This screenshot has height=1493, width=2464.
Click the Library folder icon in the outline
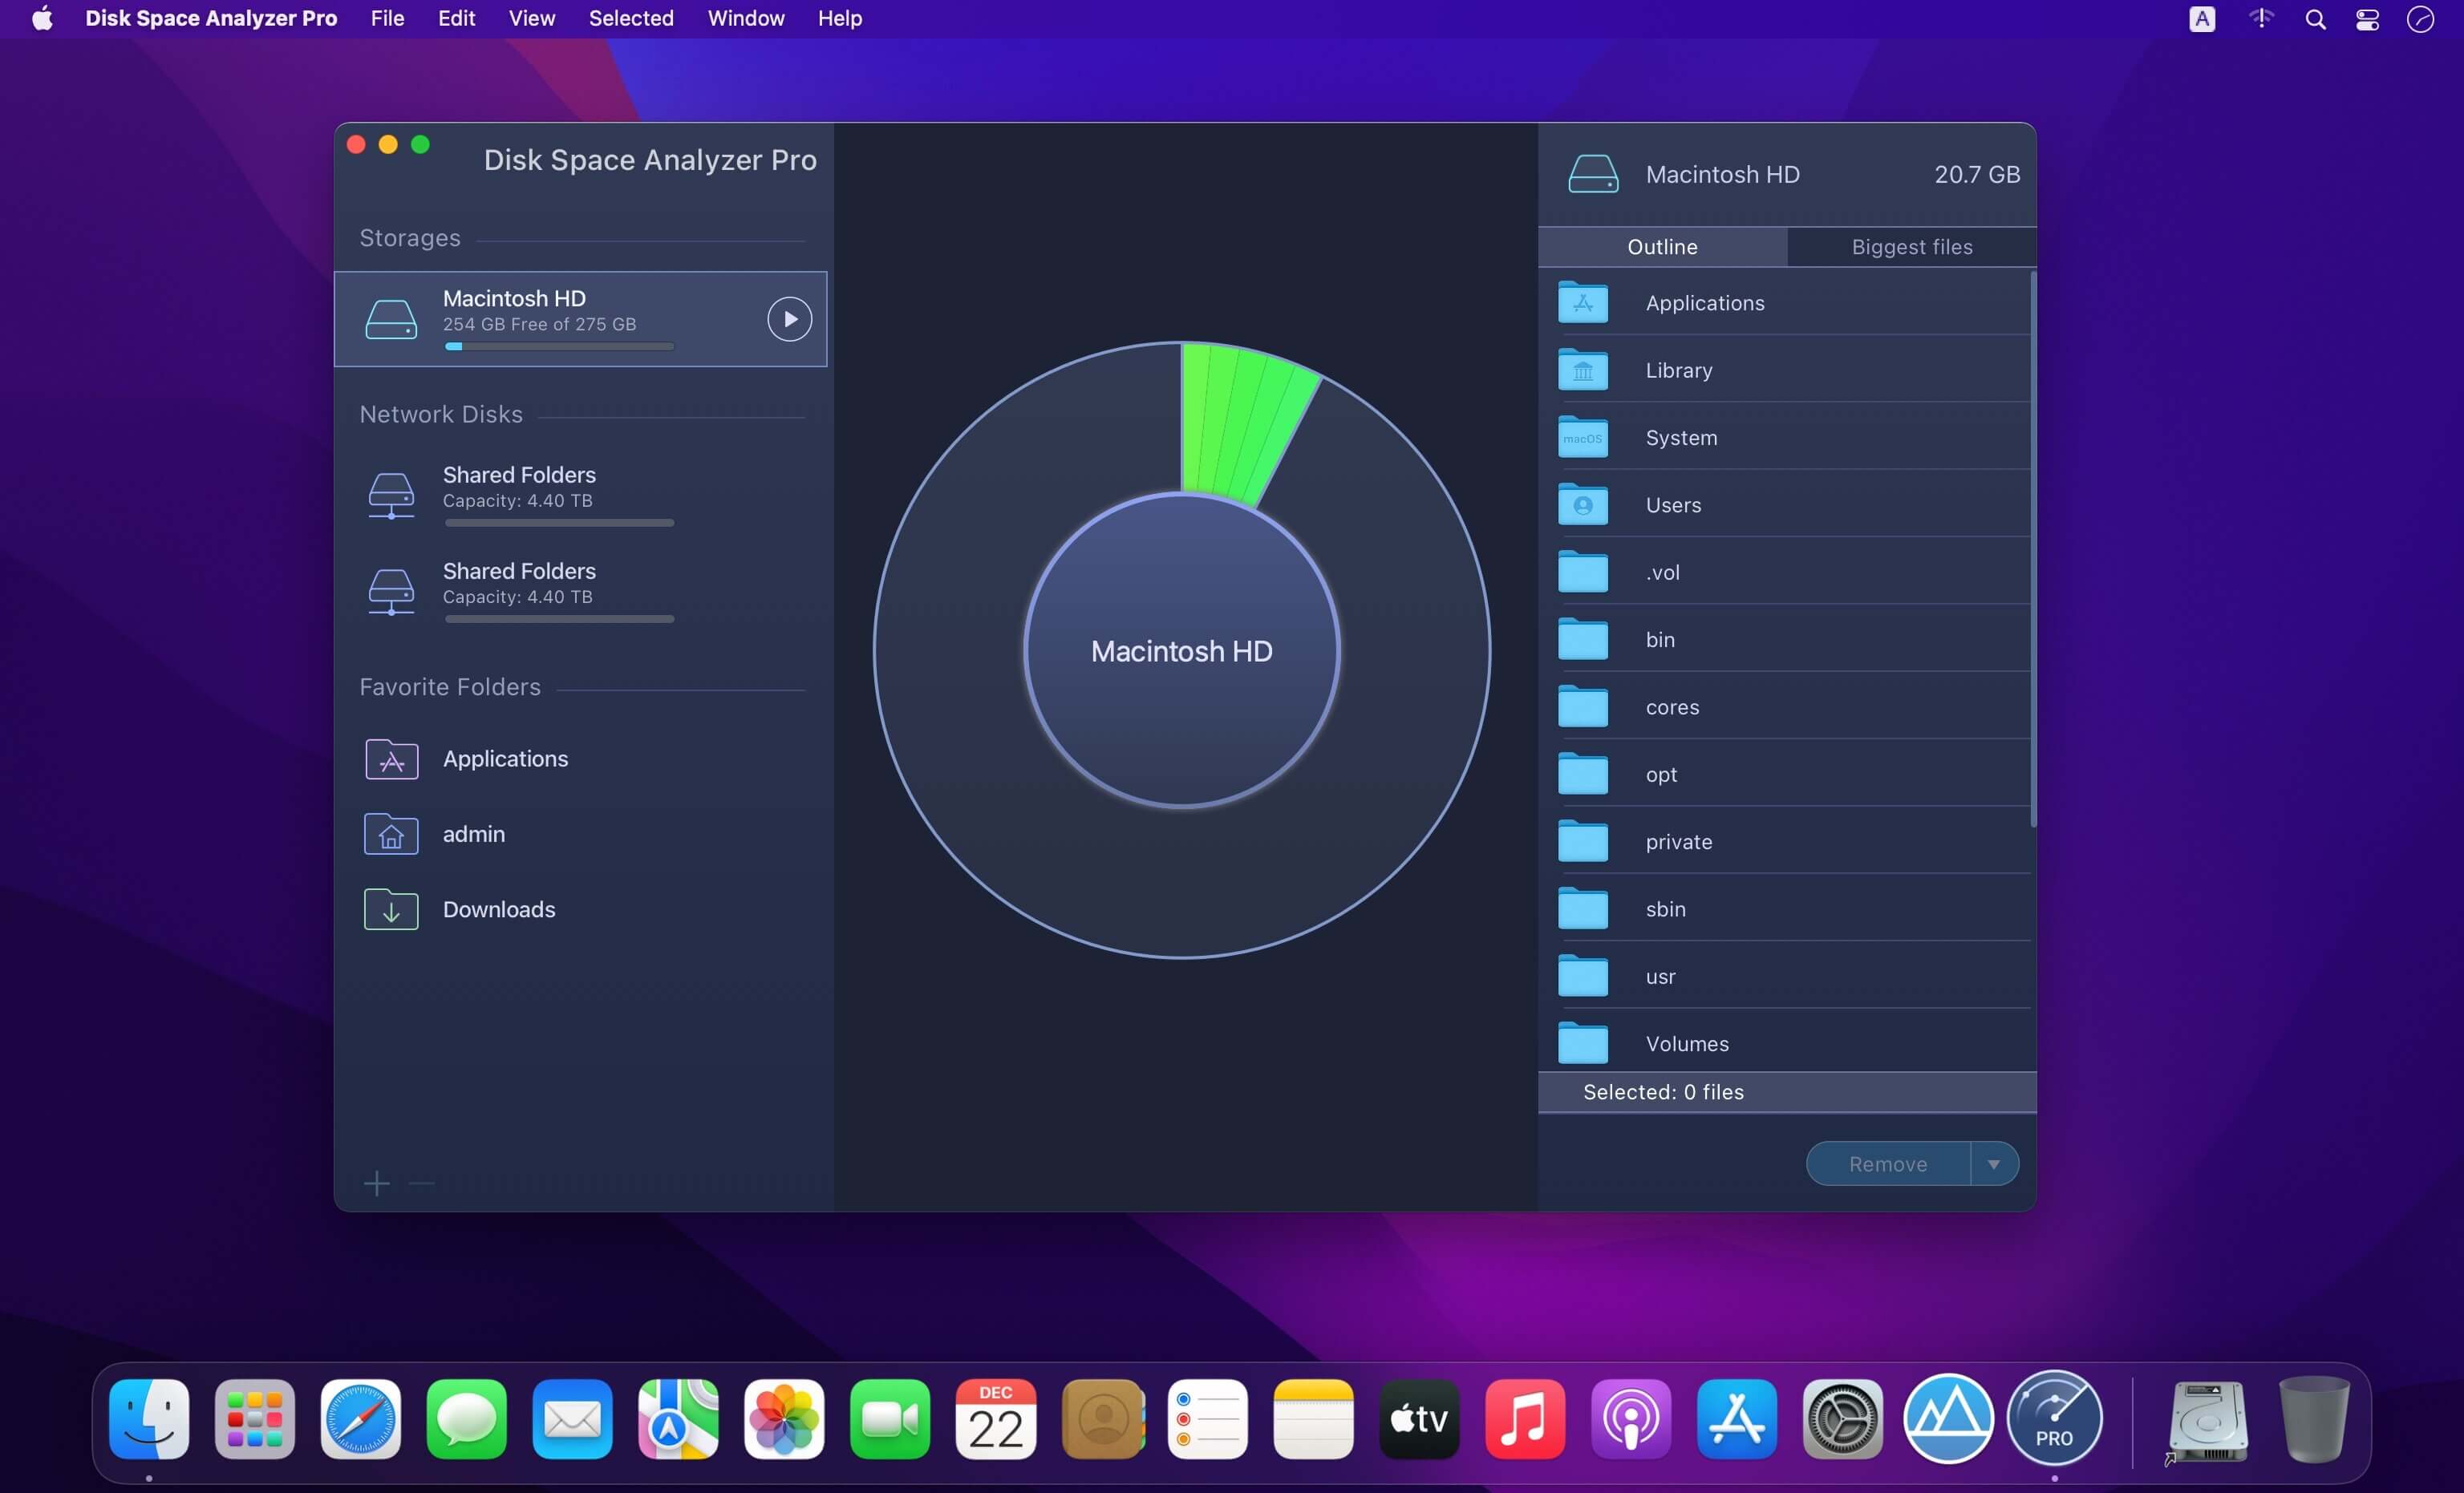1583,370
